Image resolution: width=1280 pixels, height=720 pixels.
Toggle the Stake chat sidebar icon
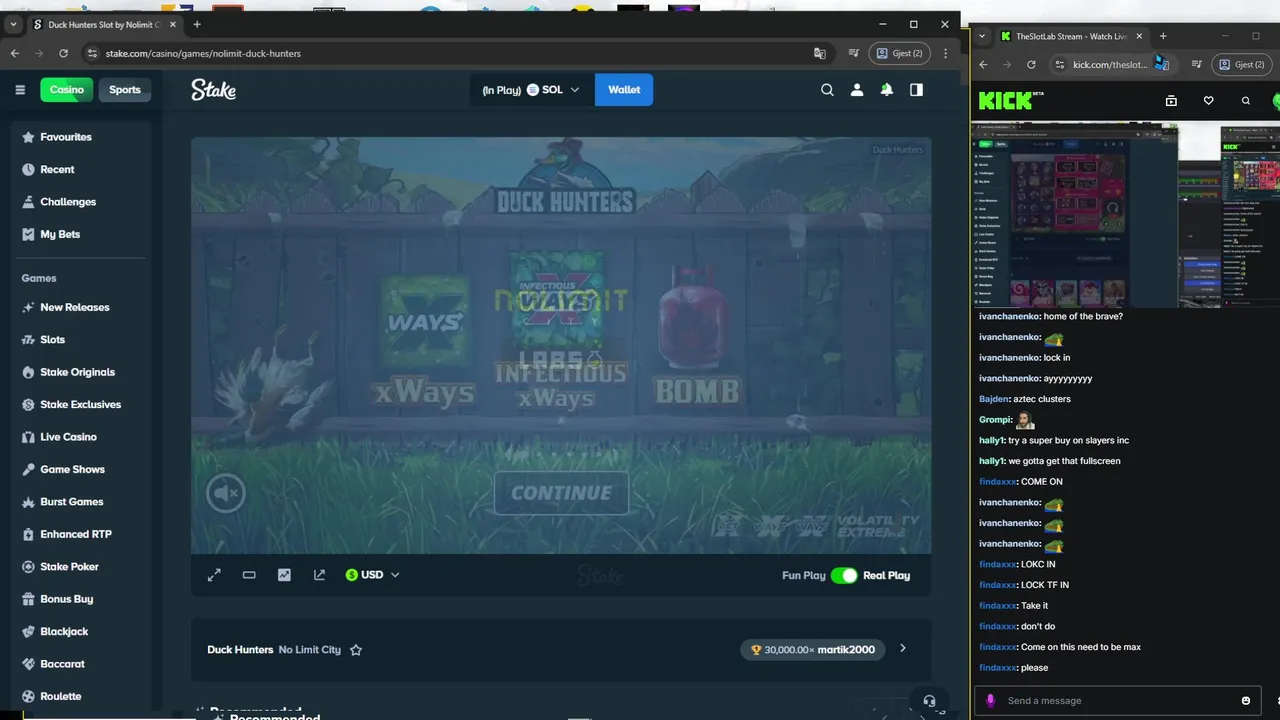[916, 90]
